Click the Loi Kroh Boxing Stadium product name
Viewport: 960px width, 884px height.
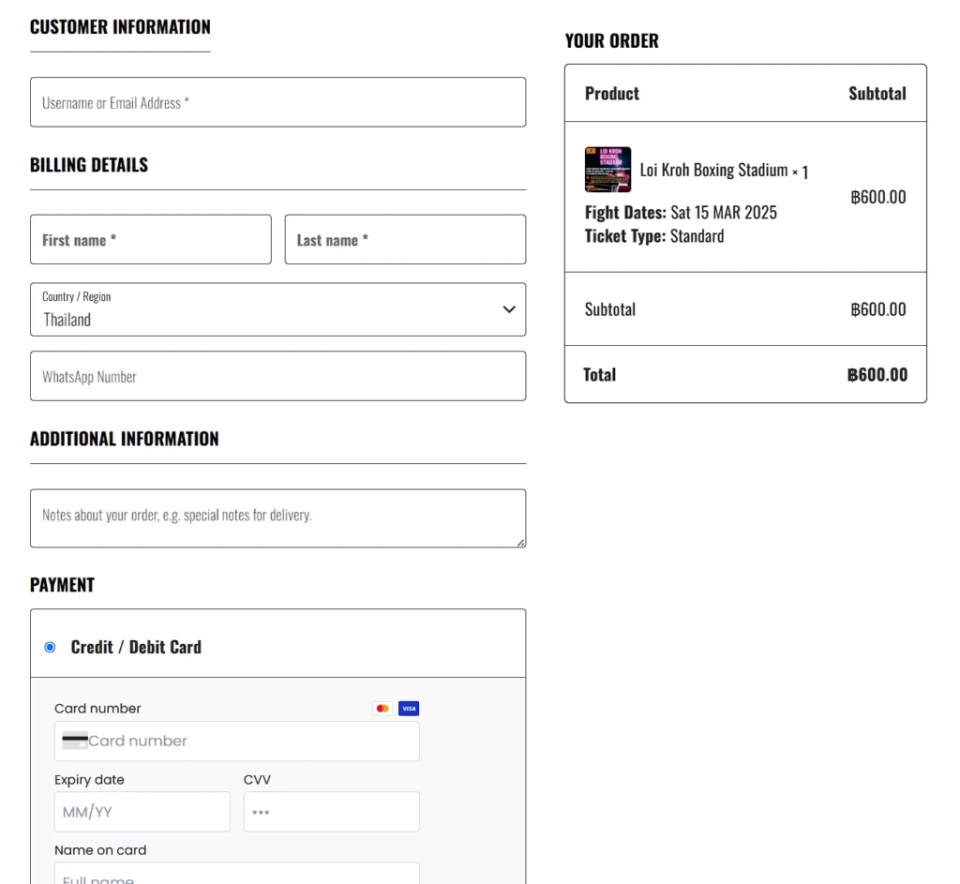714,170
